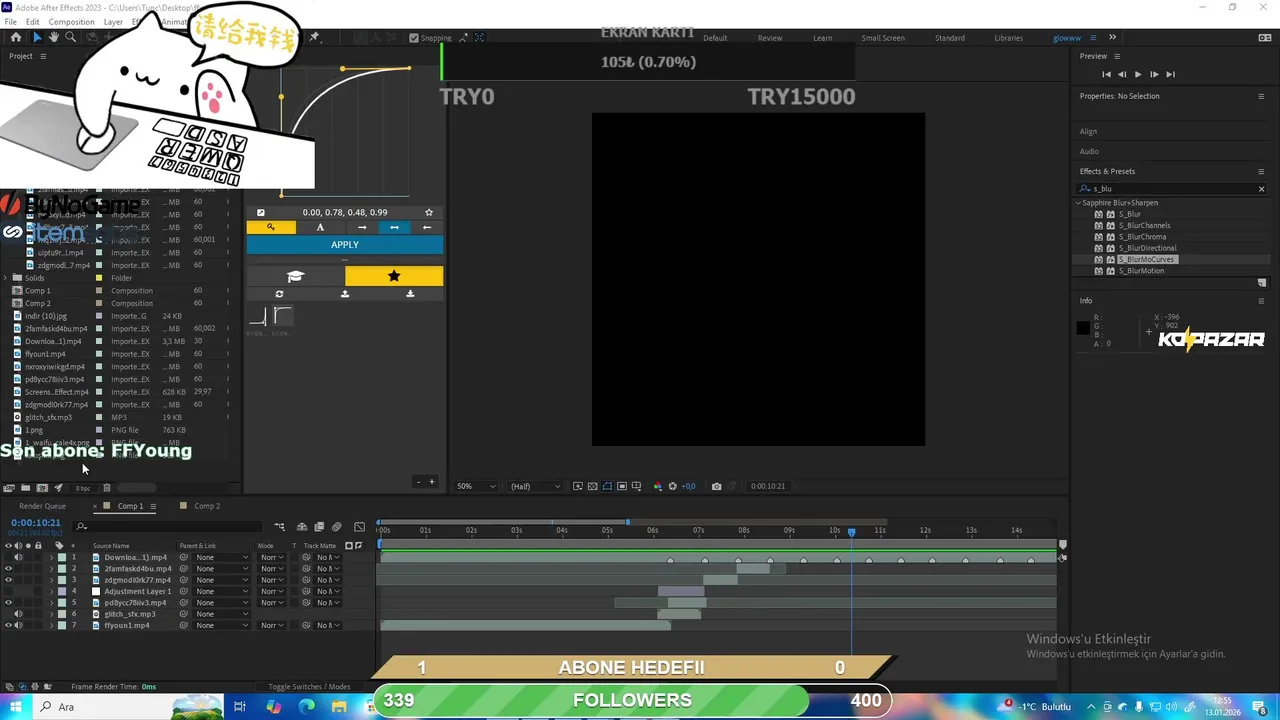Click the Windows taskbar search Ara
Viewport: 1280px width, 720px height.
click(66, 707)
